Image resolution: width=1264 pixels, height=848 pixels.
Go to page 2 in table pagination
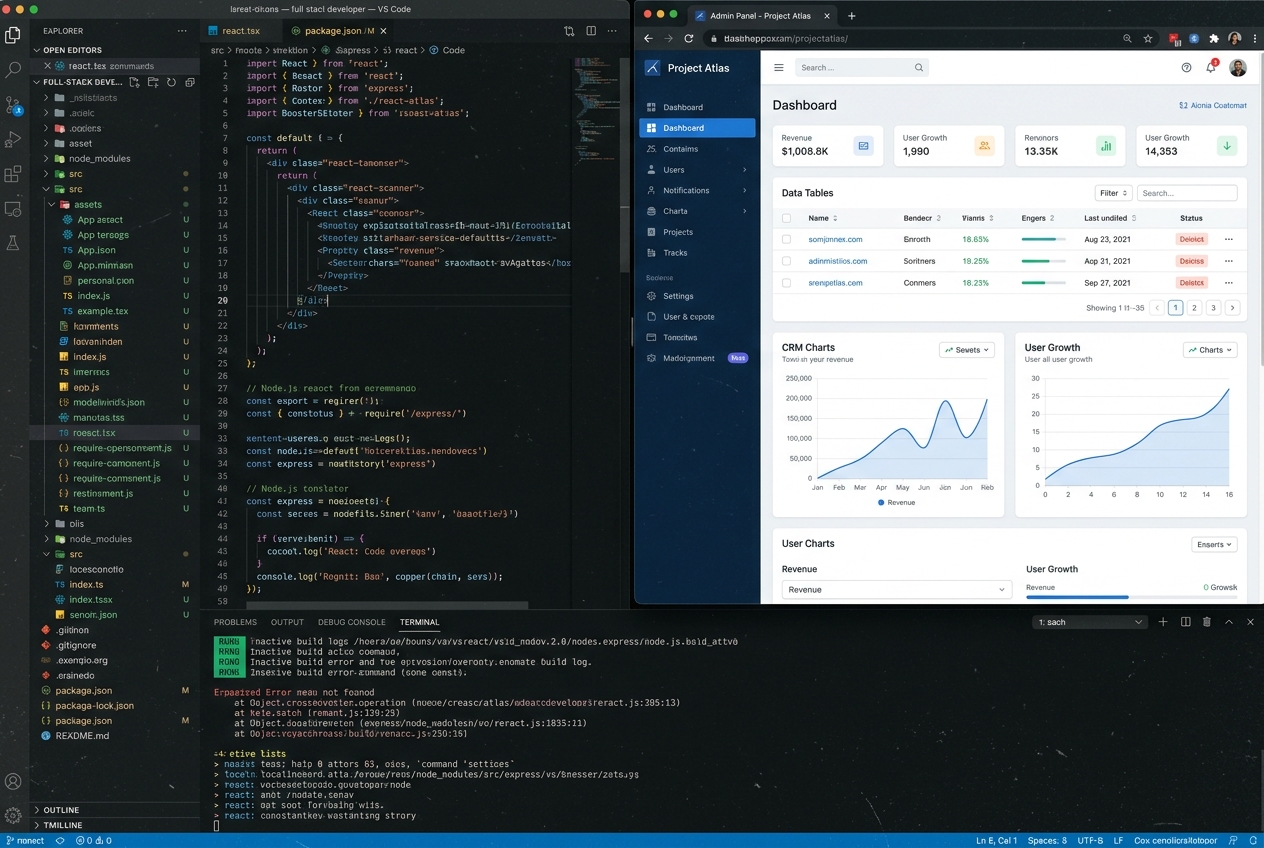(x=1194, y=308)
